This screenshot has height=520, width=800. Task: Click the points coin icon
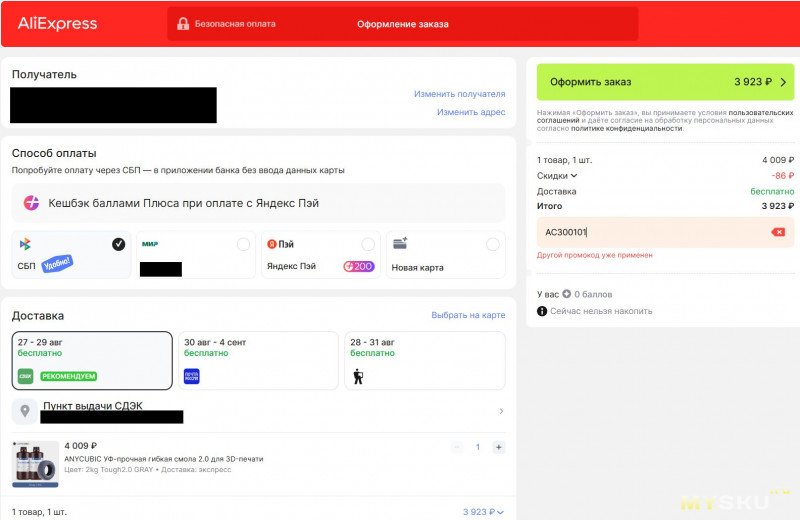coord(567,294)
